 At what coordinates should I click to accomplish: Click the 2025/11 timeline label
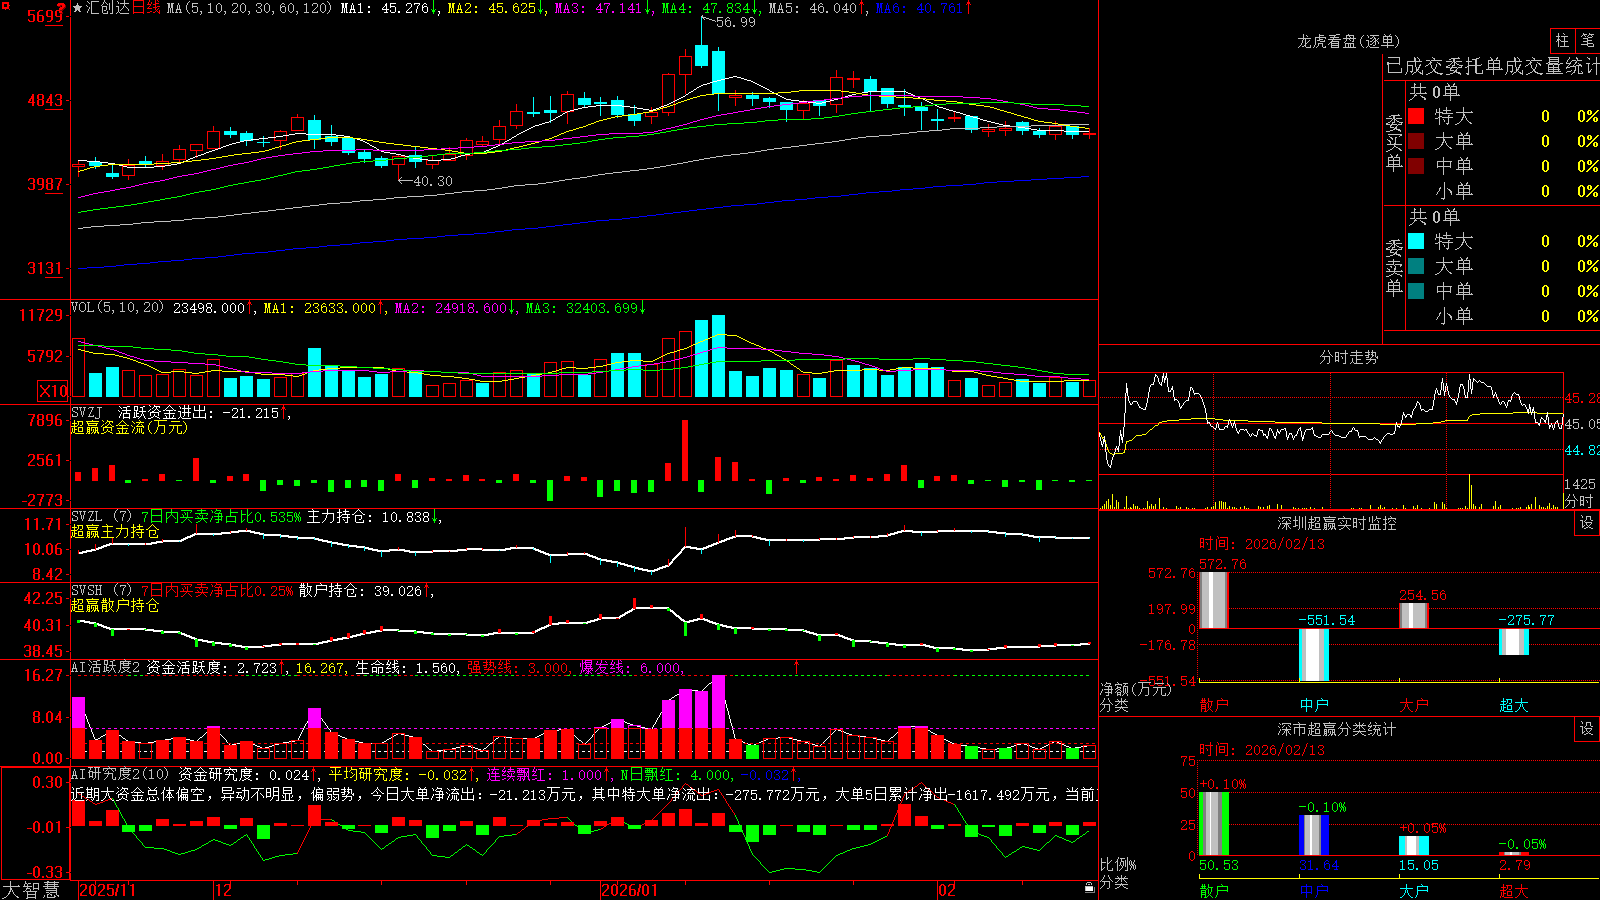point(107,890)
